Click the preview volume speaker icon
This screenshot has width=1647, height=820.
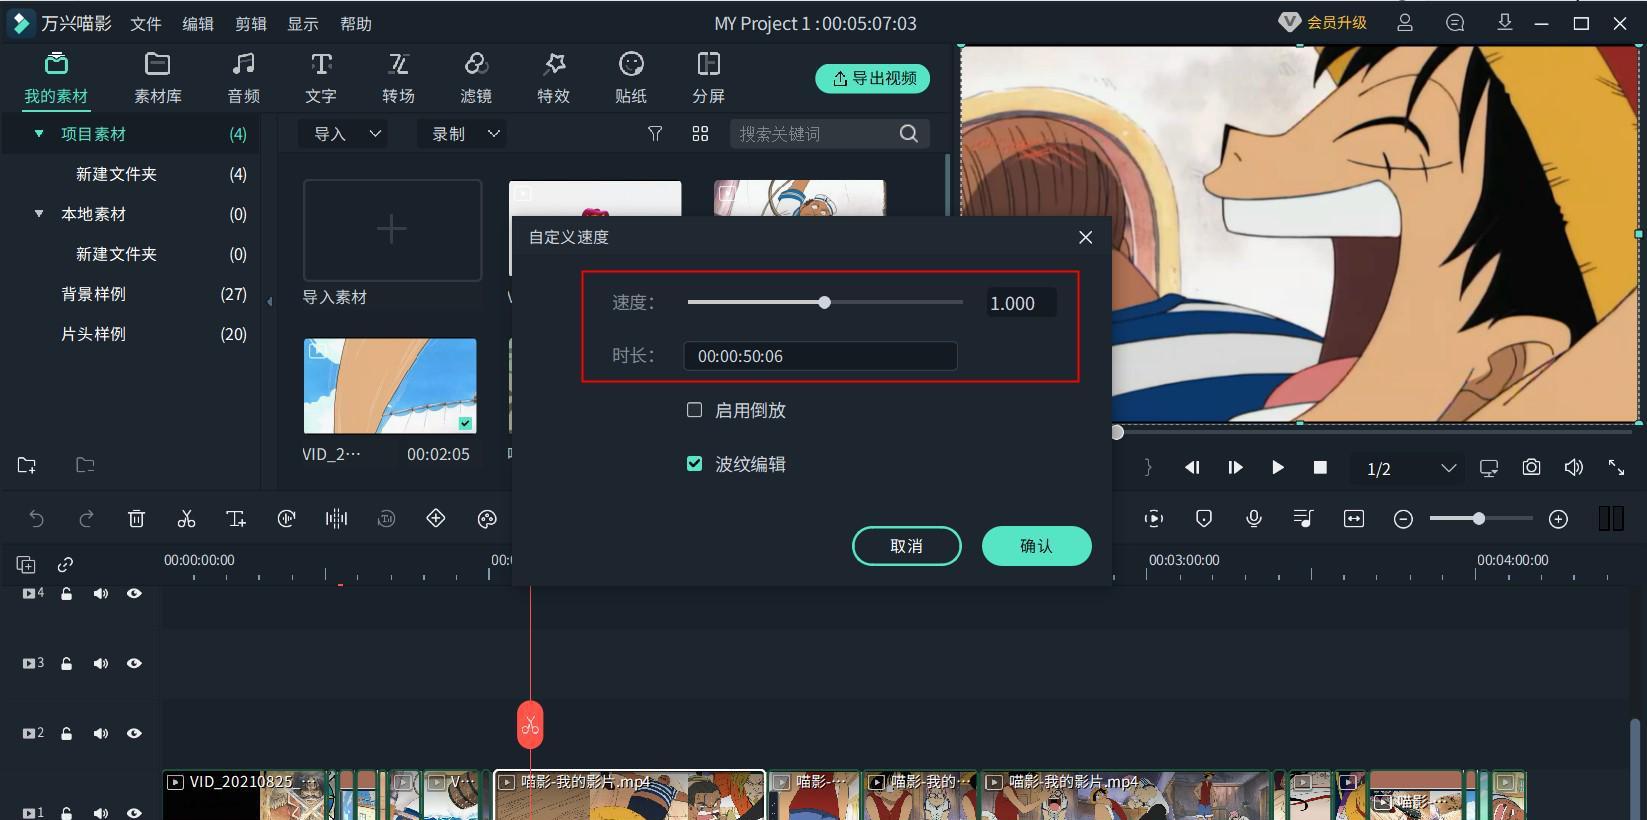(1574, 468)
